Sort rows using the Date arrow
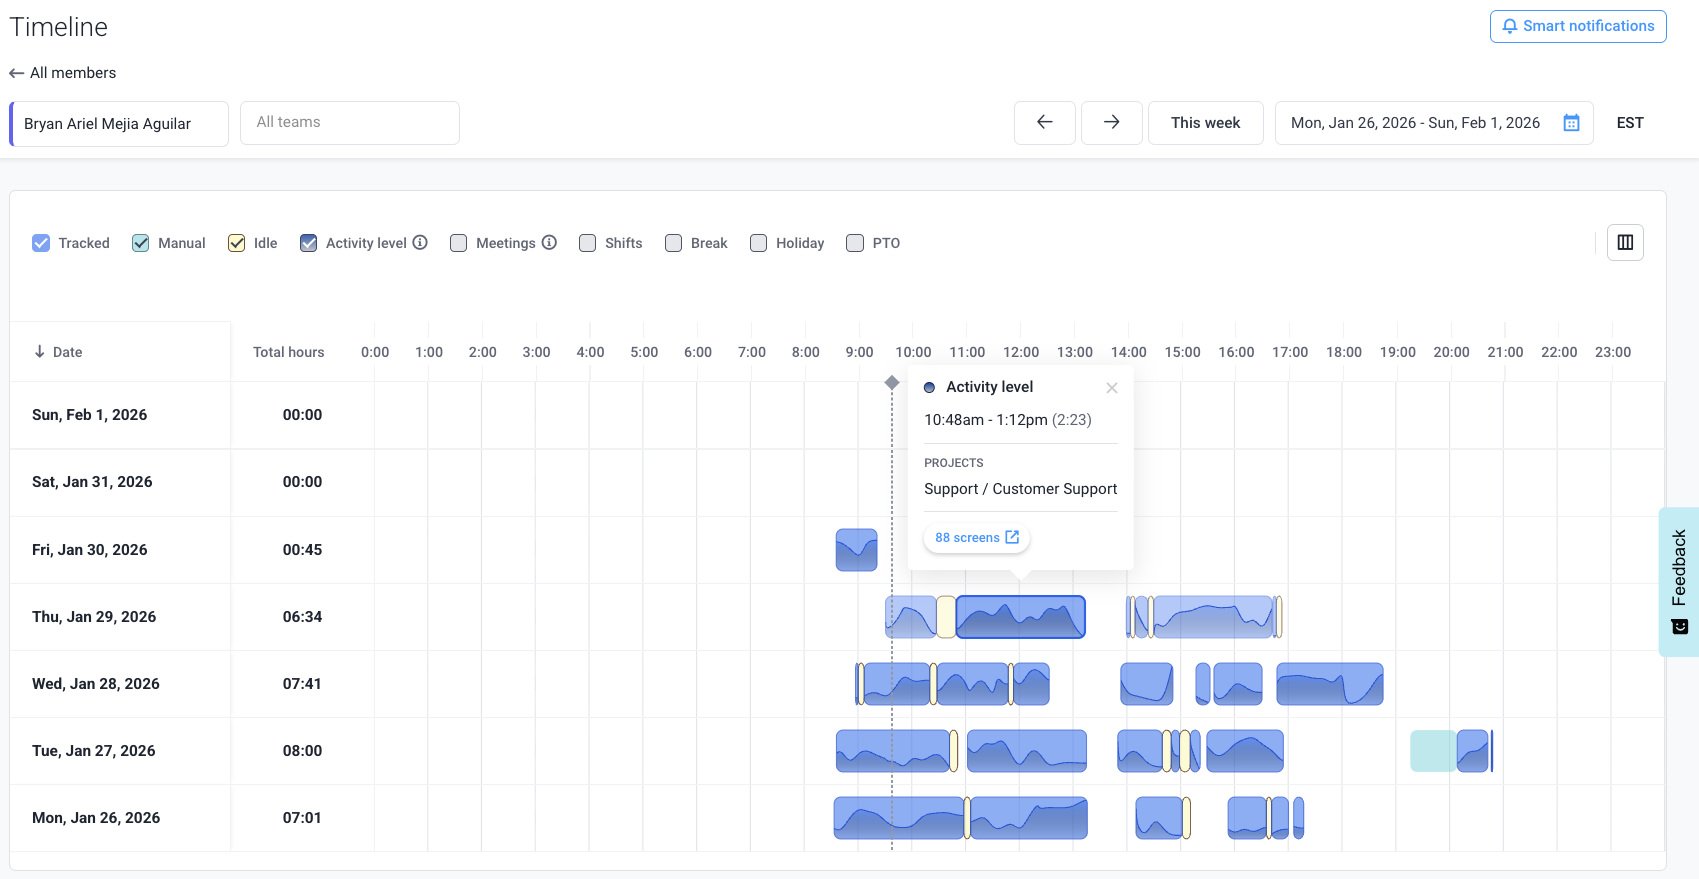The image size is (1699, 879). [40, 352]
